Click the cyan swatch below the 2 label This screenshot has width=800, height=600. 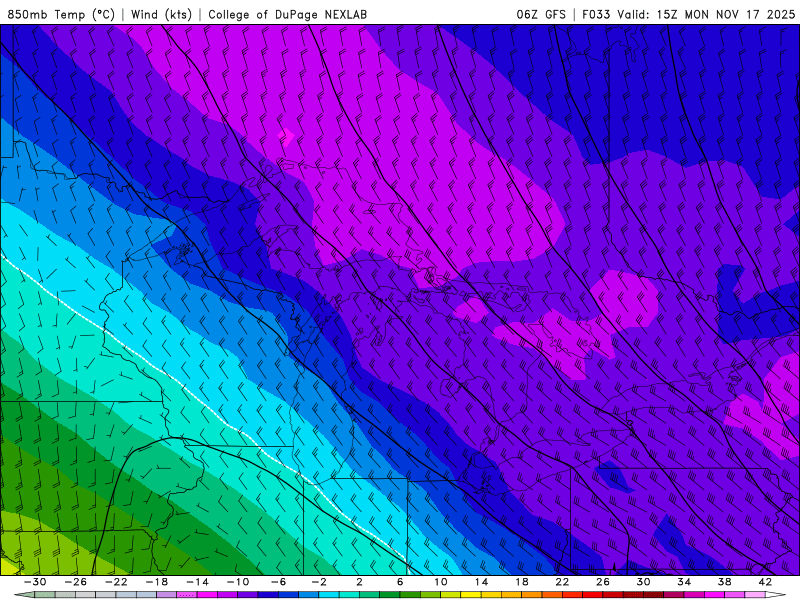click(x=349, y=595)
